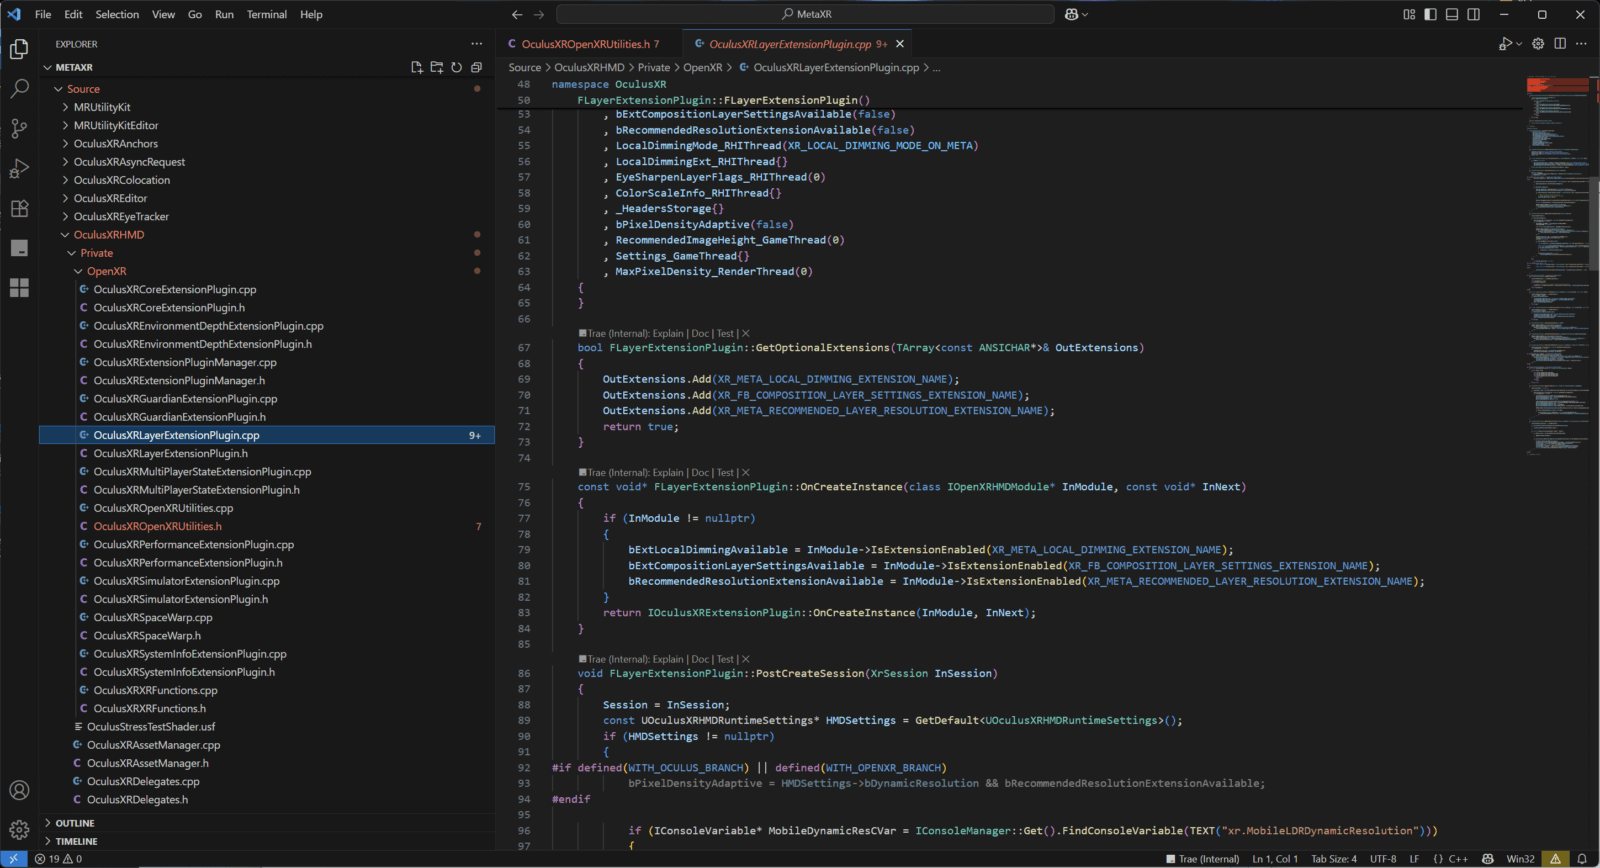Click Explain link above GetOptionalExtensions
This screenshot has height=868, width=1600.
point(667,334)
